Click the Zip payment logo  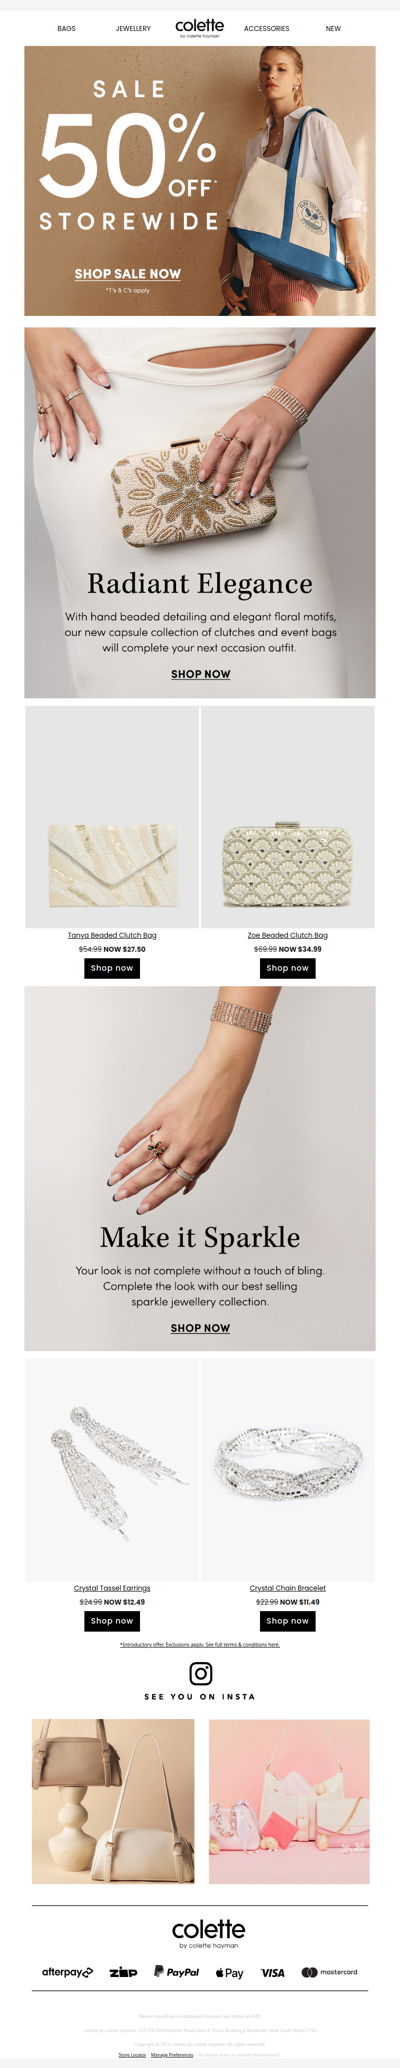123,1972
